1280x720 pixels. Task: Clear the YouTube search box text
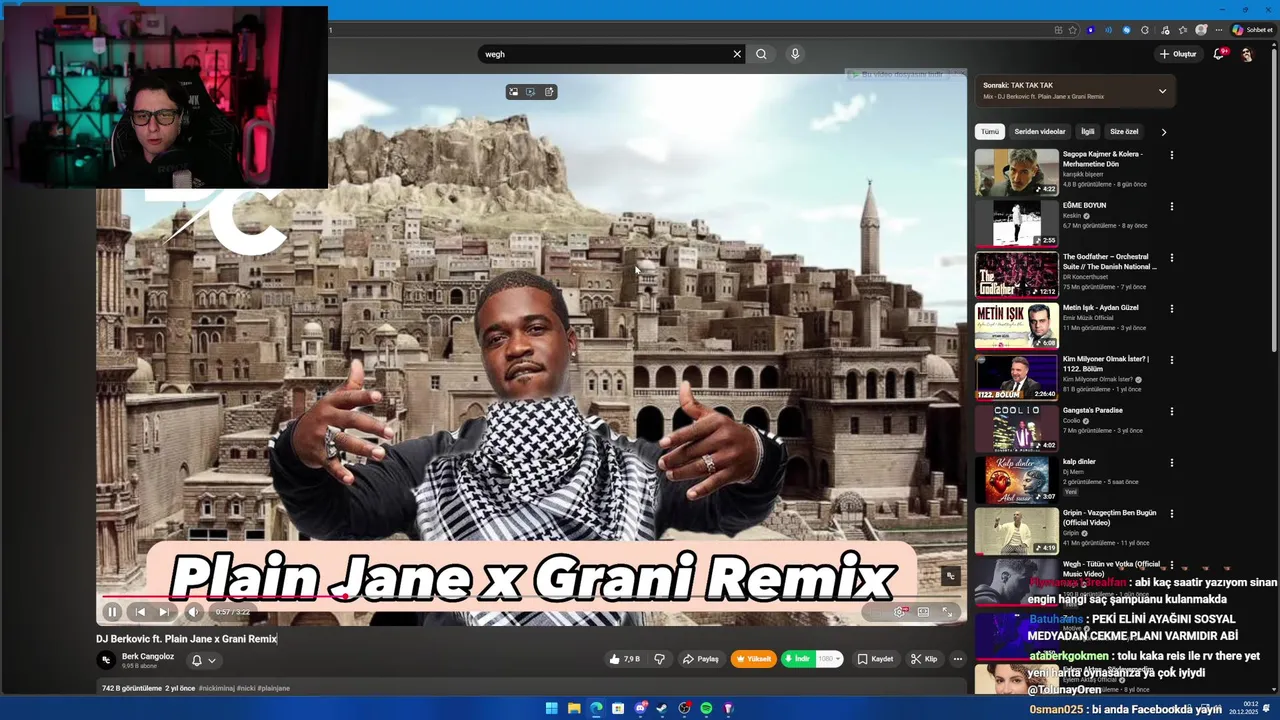[x=737, y=54]
